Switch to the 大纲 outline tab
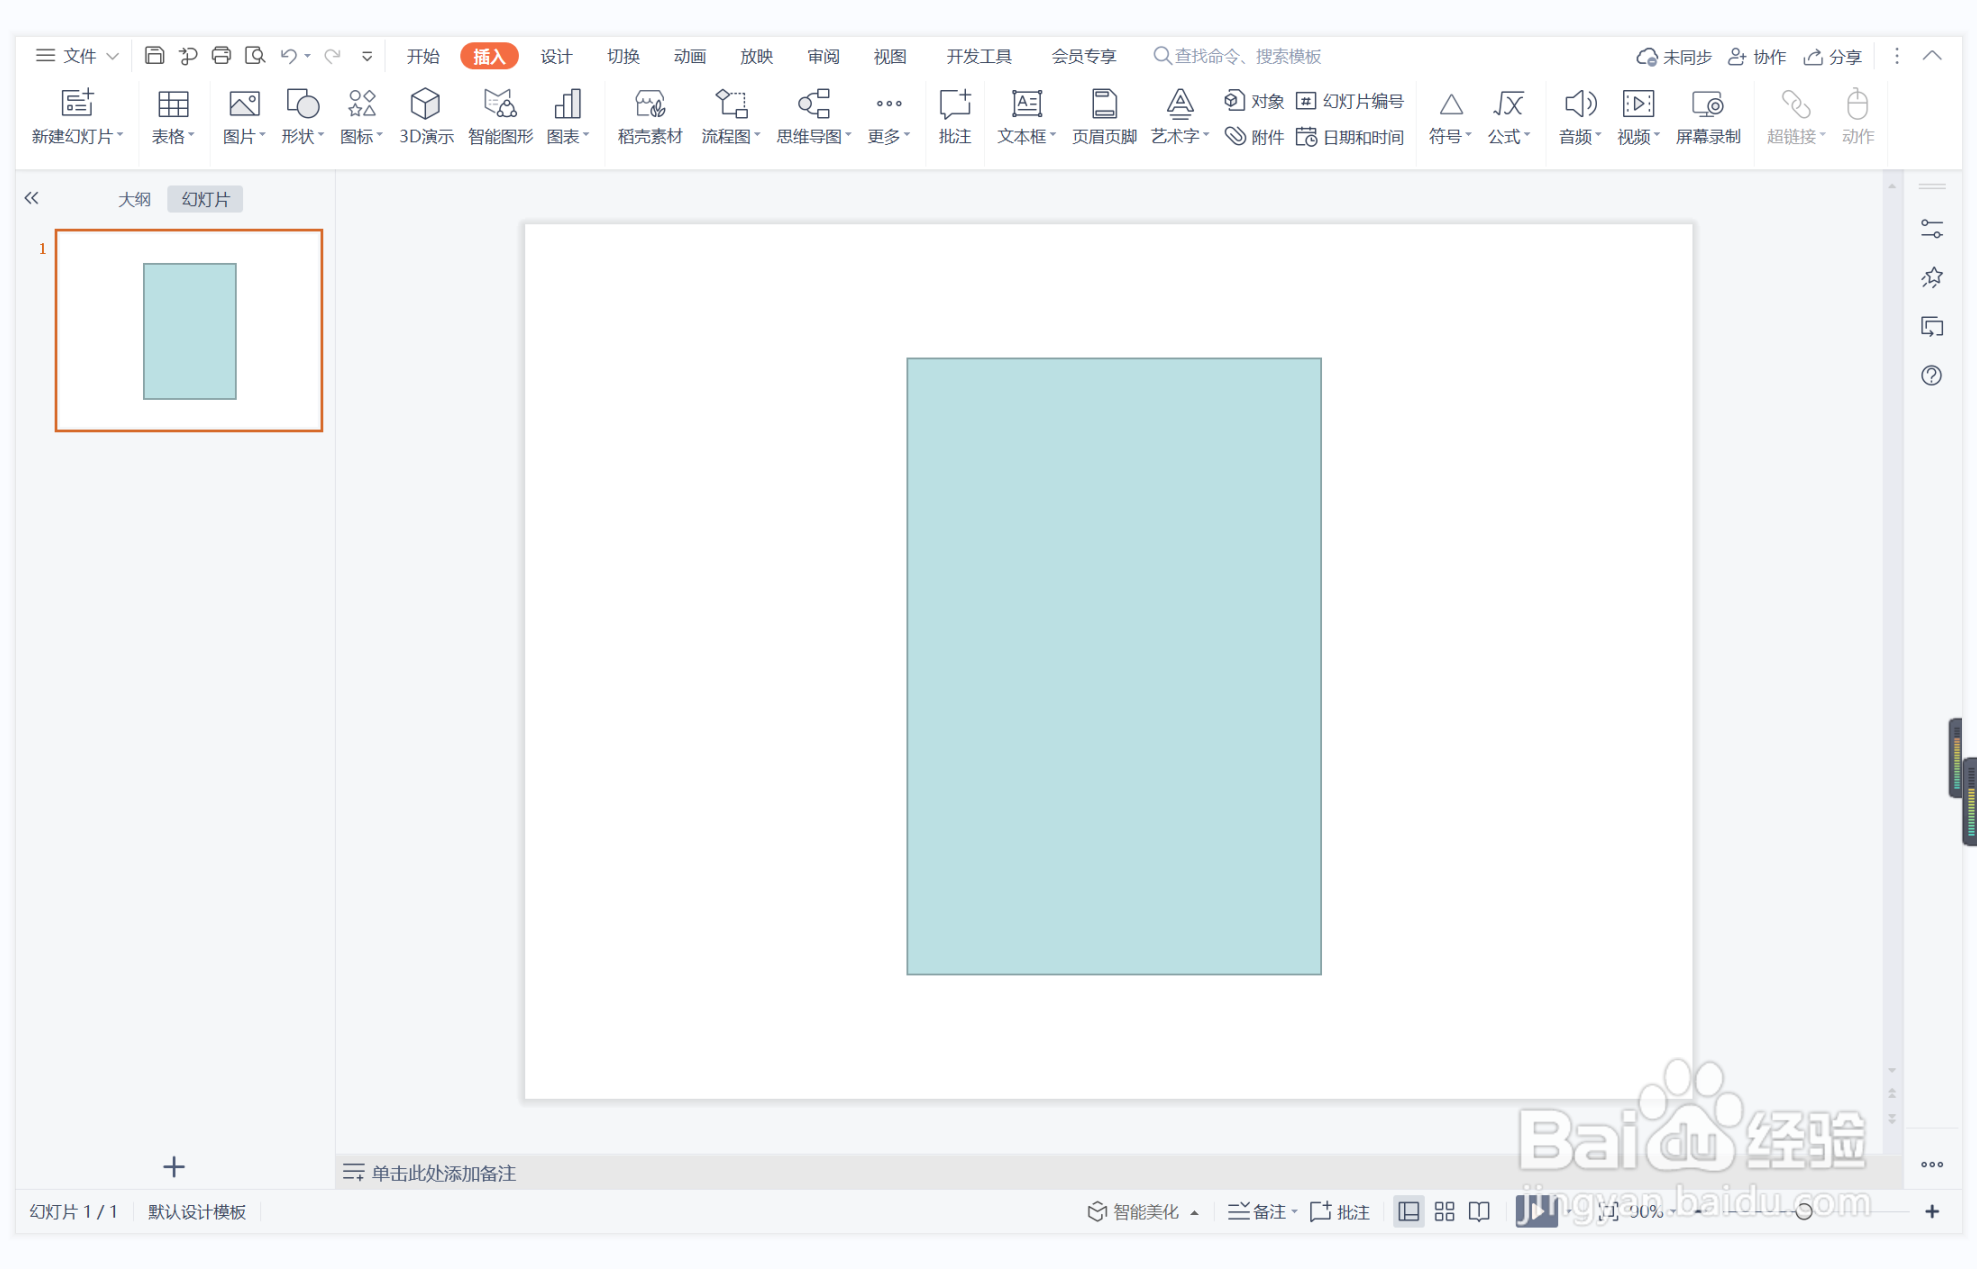The width and height of the screenshot is (1977, 1269). point(134,199)
